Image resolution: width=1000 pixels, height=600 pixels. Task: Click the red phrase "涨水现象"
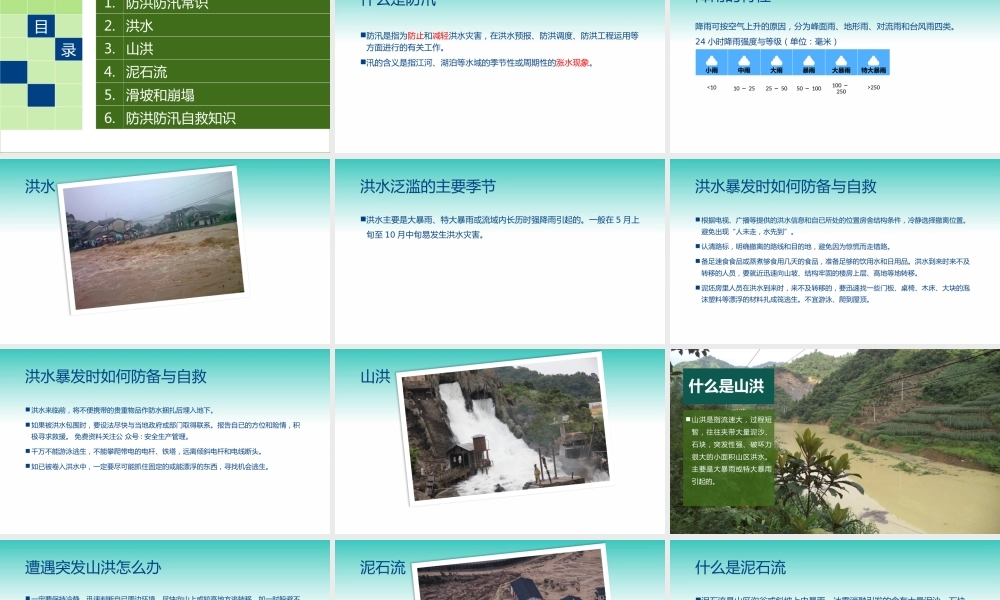pos(573,62)
